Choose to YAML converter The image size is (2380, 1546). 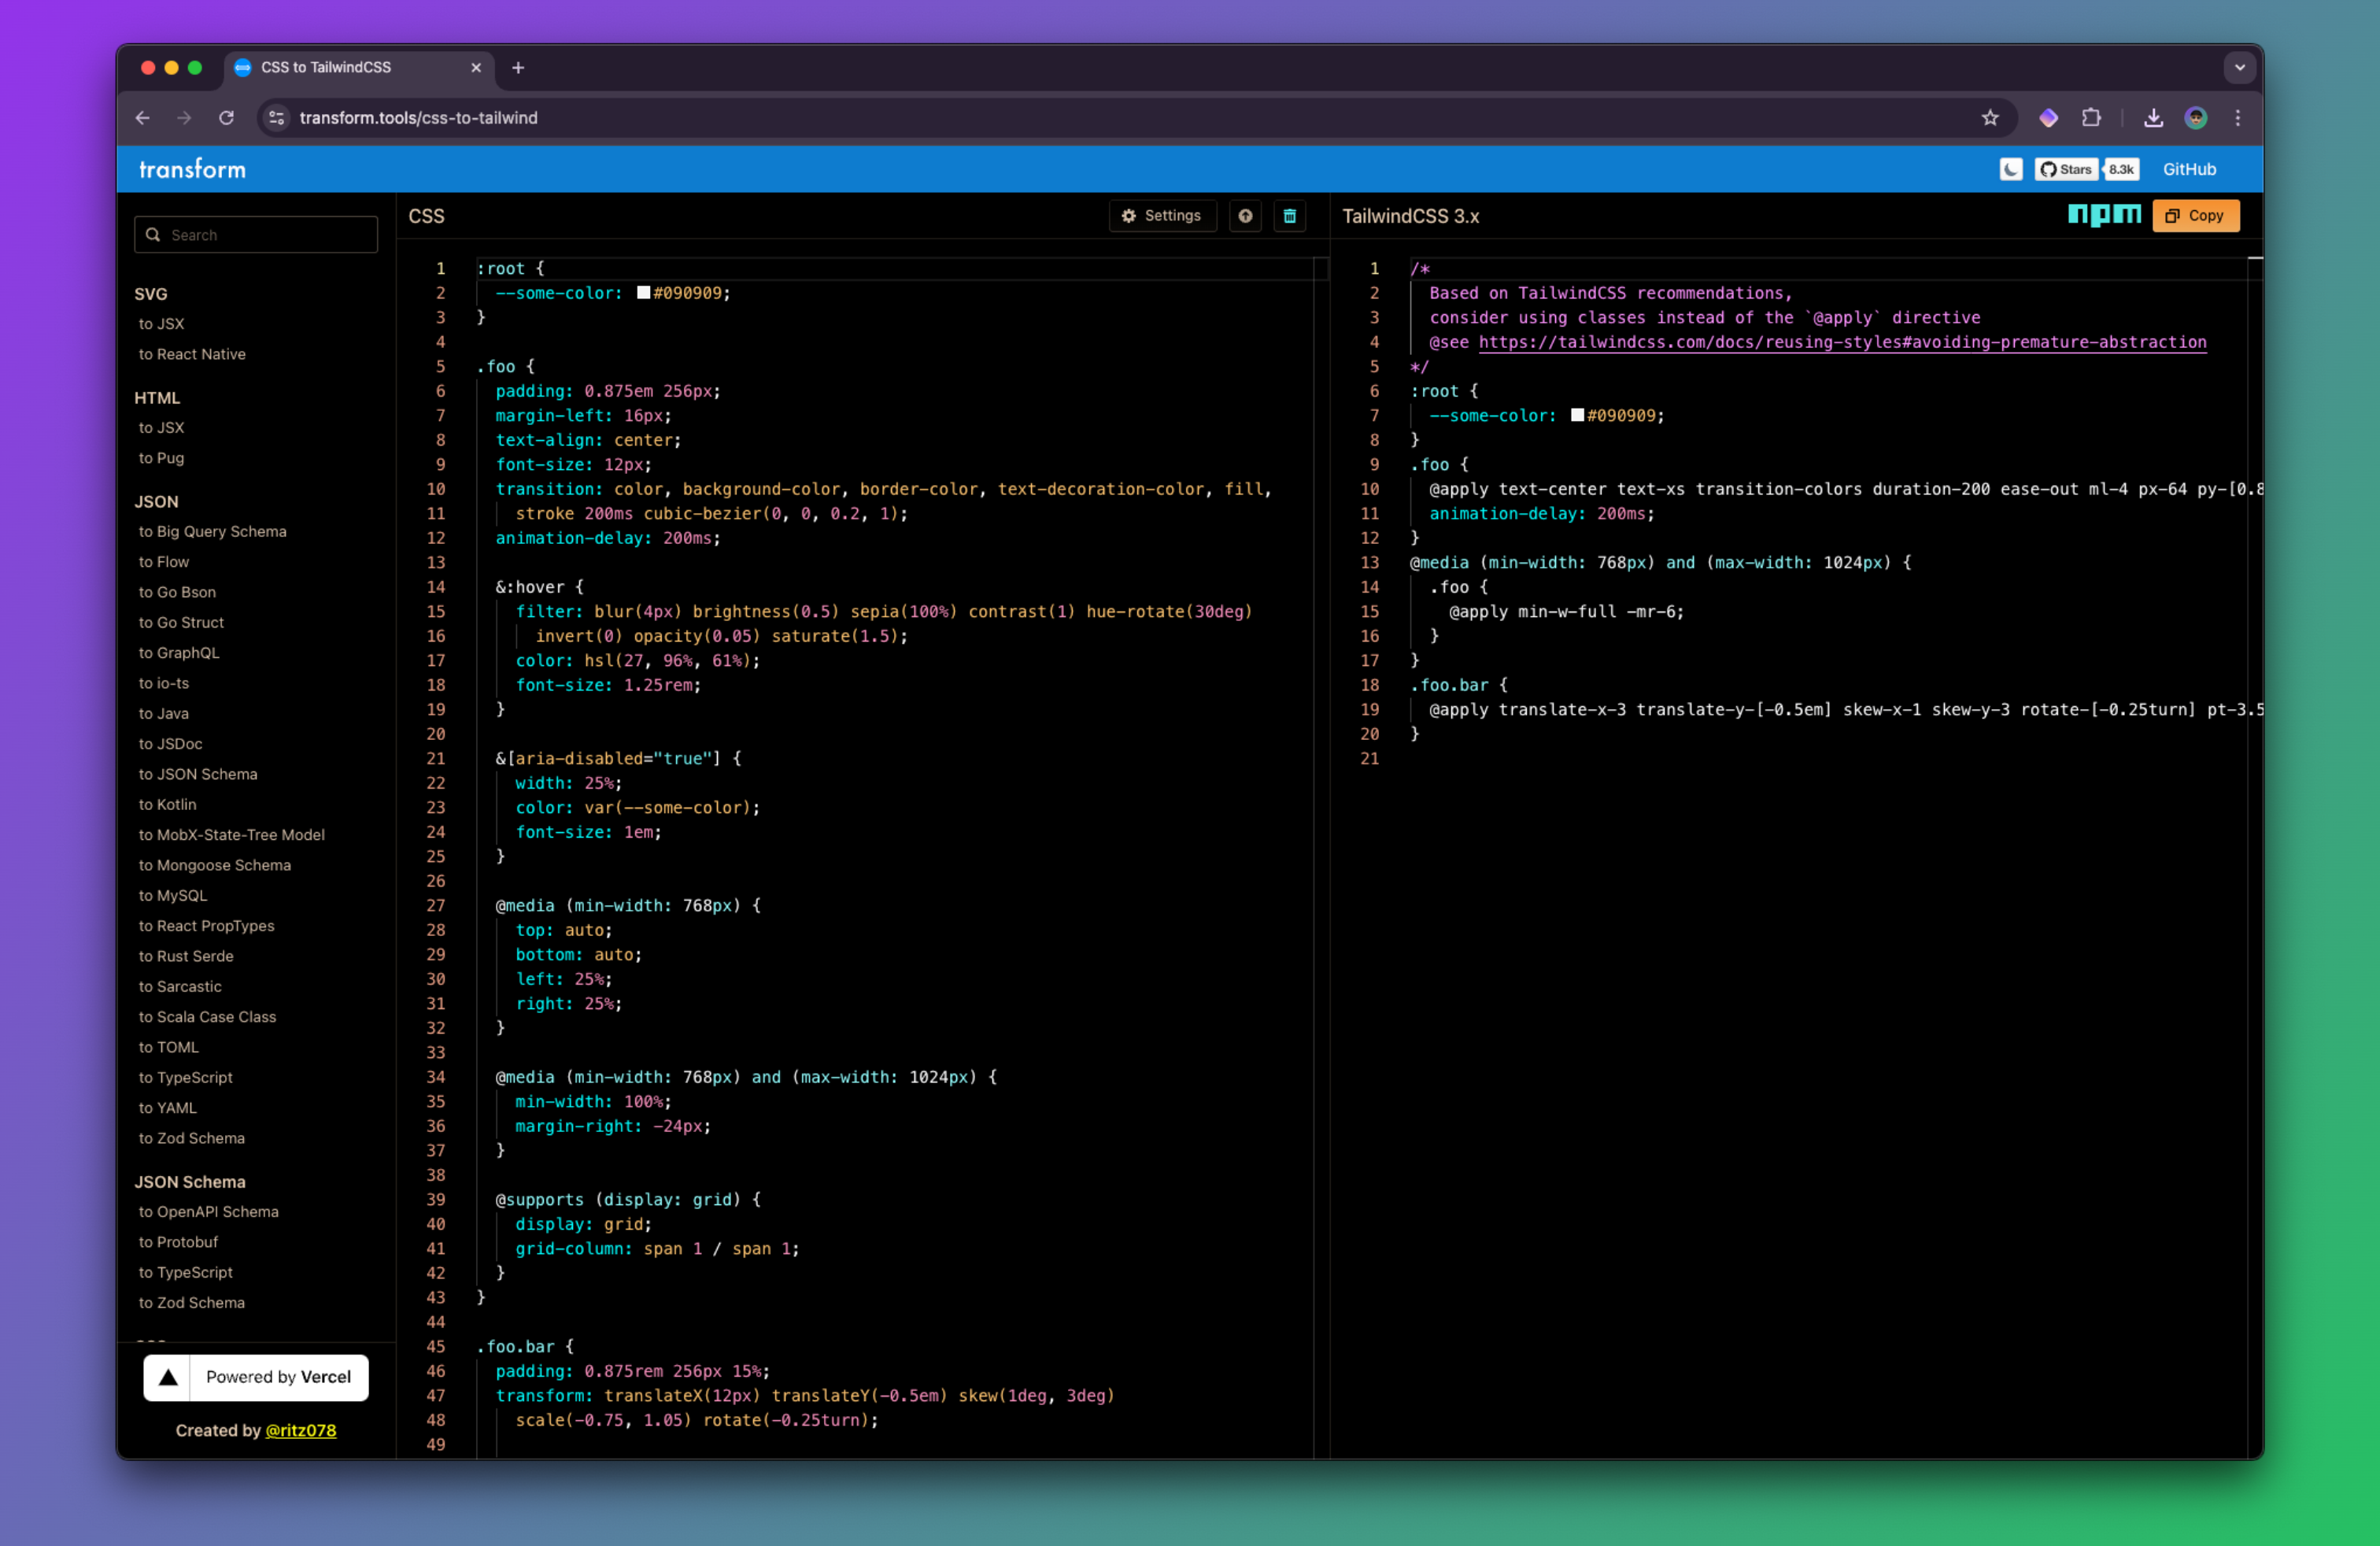point(168,1108)
